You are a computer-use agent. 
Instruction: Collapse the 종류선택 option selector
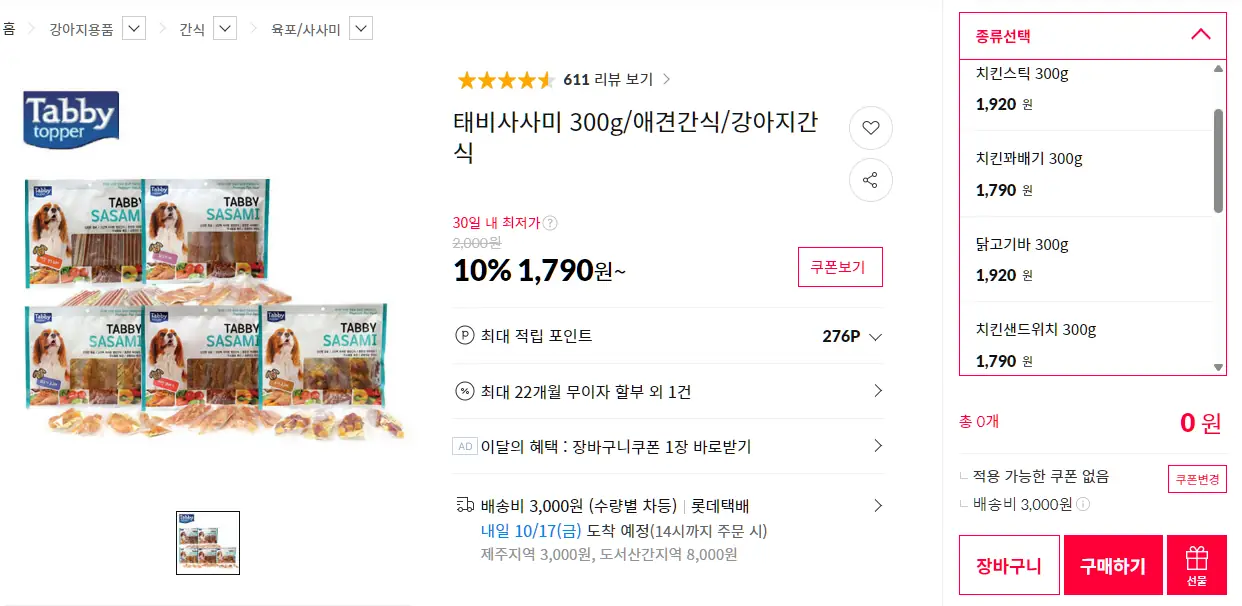tap(1201, 36)
